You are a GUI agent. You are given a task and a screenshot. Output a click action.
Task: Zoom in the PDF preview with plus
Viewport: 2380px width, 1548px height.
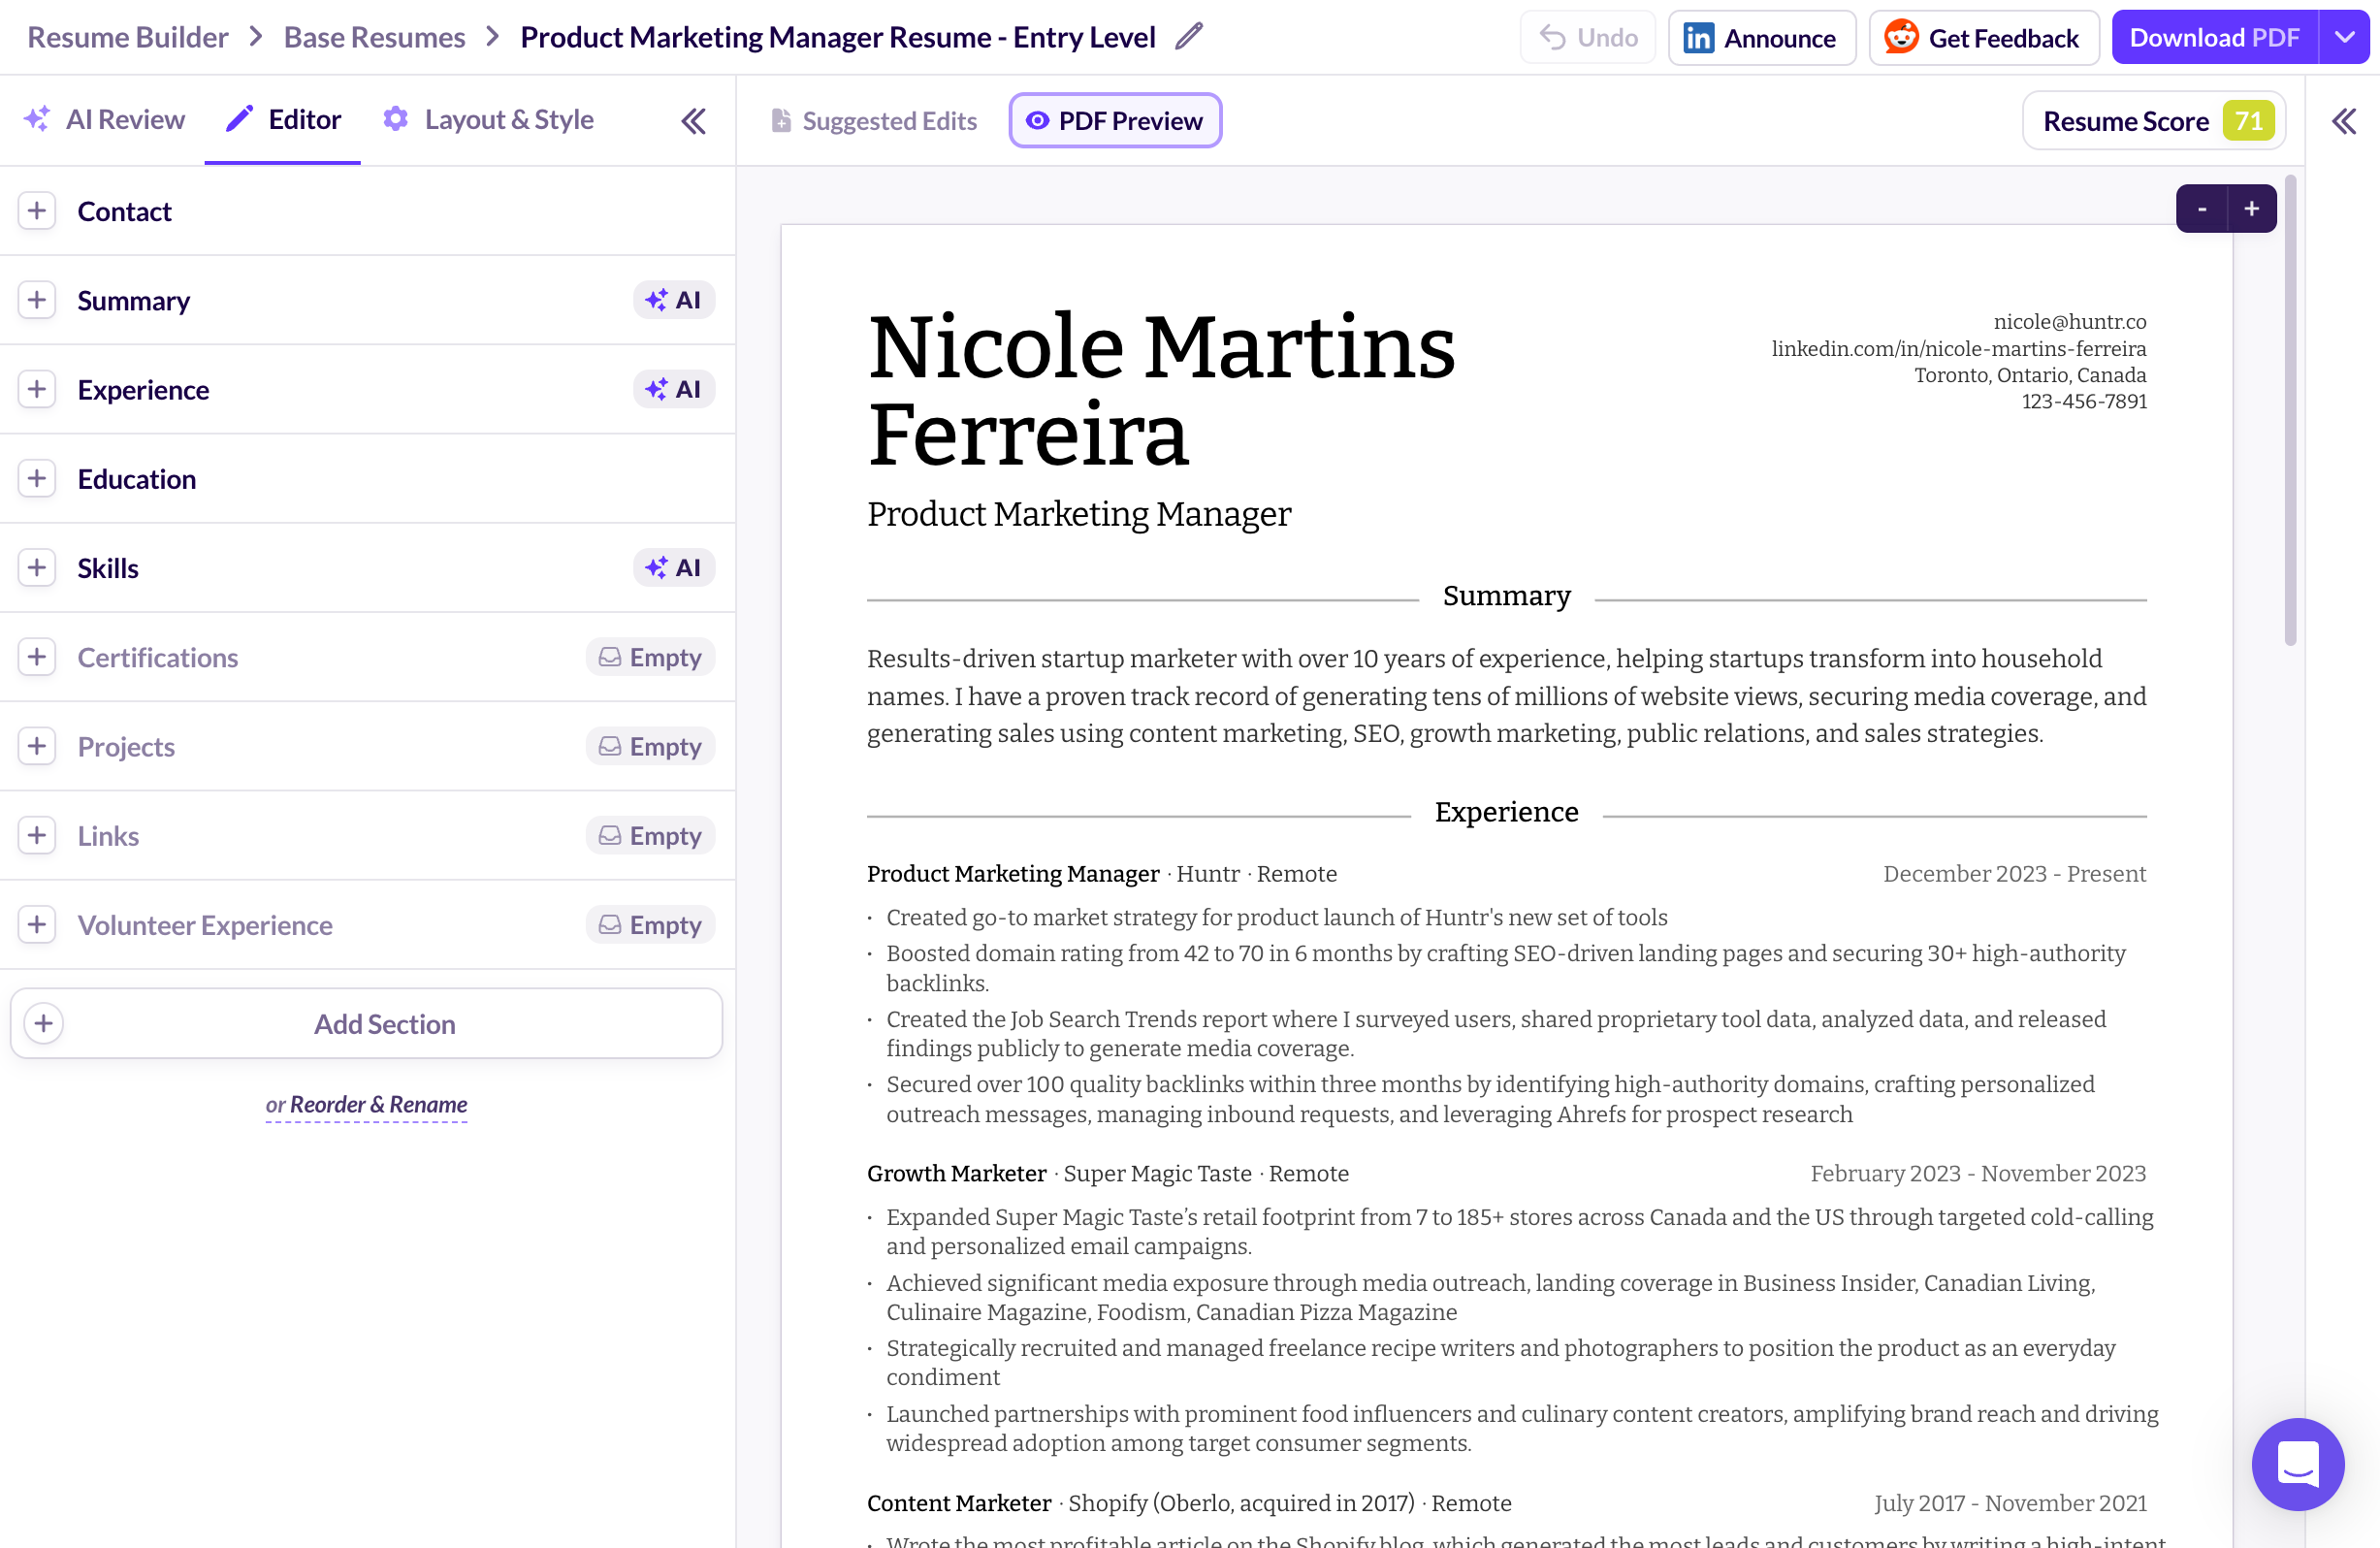click(2251, 209)
